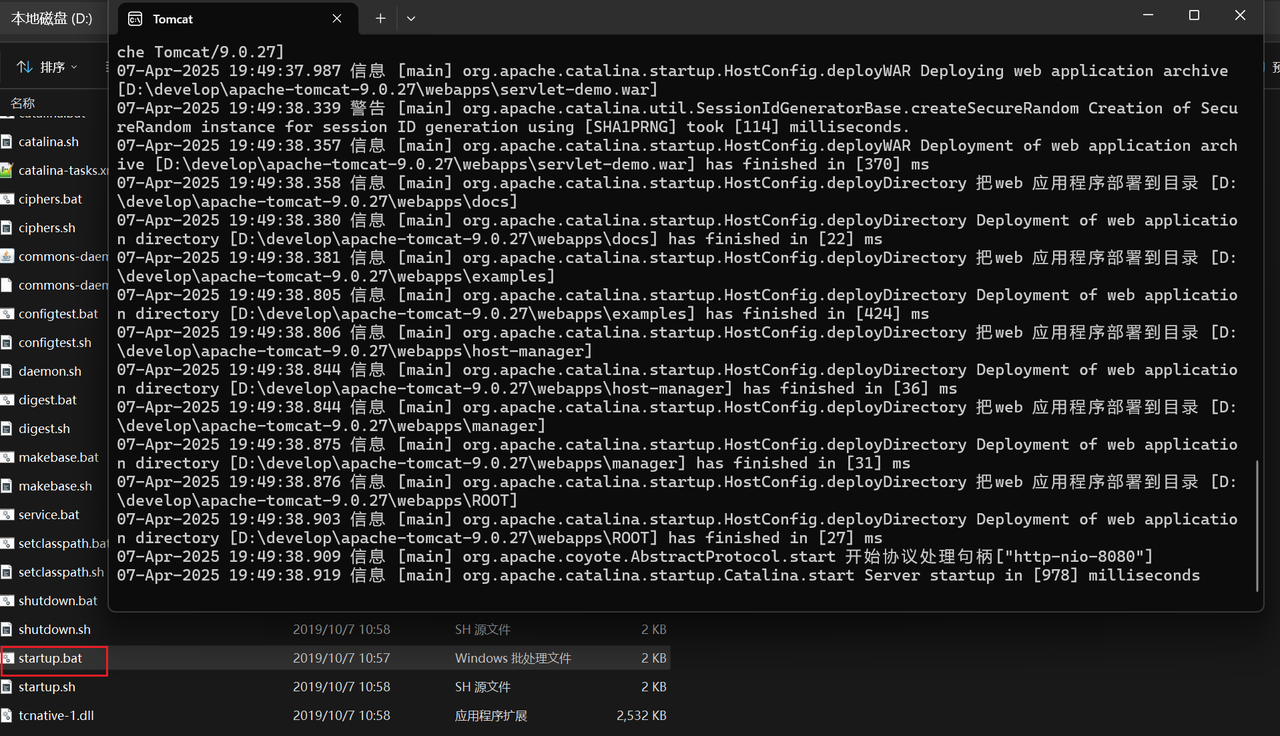Select the service.bat file name

click(49, 515)
